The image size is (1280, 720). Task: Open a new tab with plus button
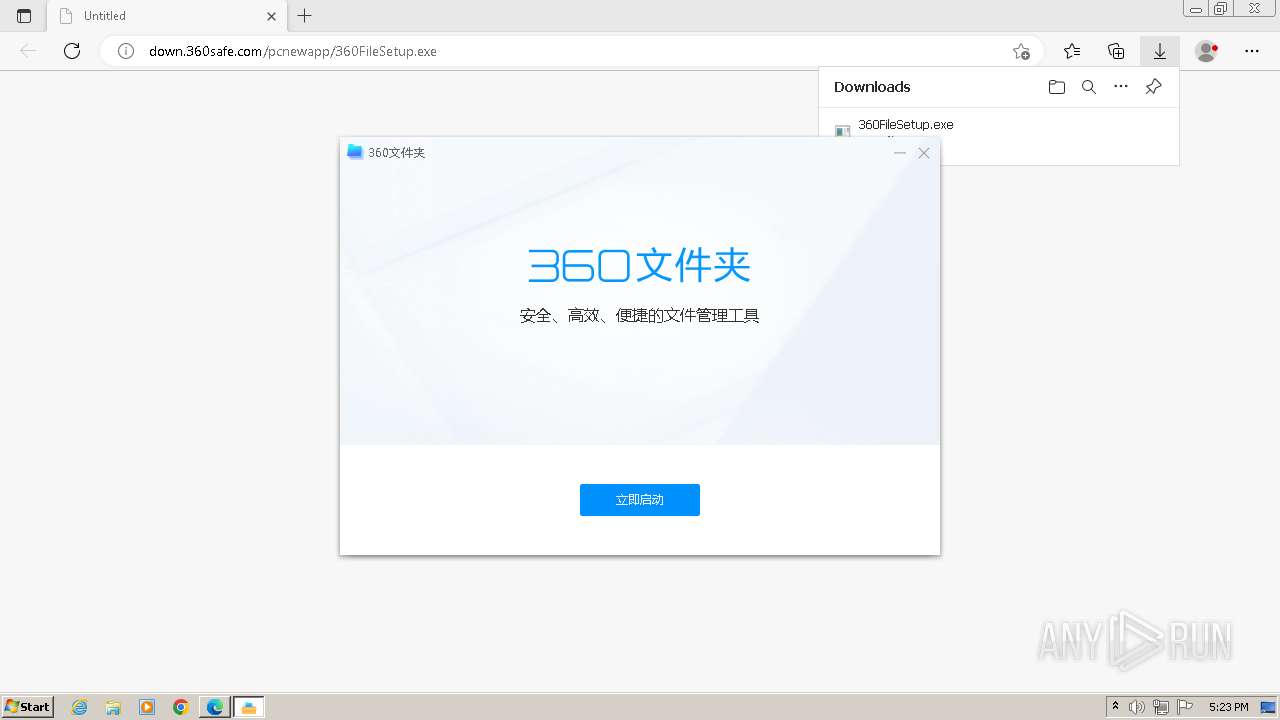[305, 16]
